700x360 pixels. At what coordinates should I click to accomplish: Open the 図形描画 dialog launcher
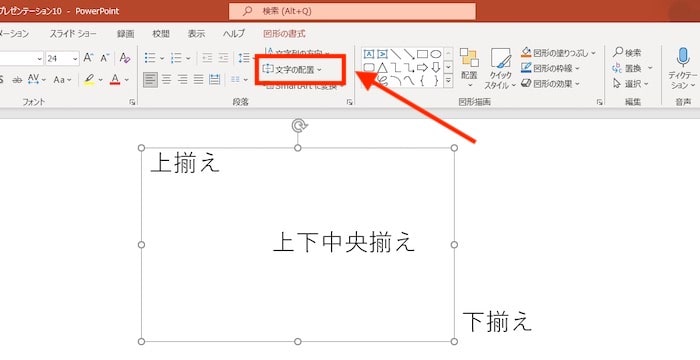[599, 102]
